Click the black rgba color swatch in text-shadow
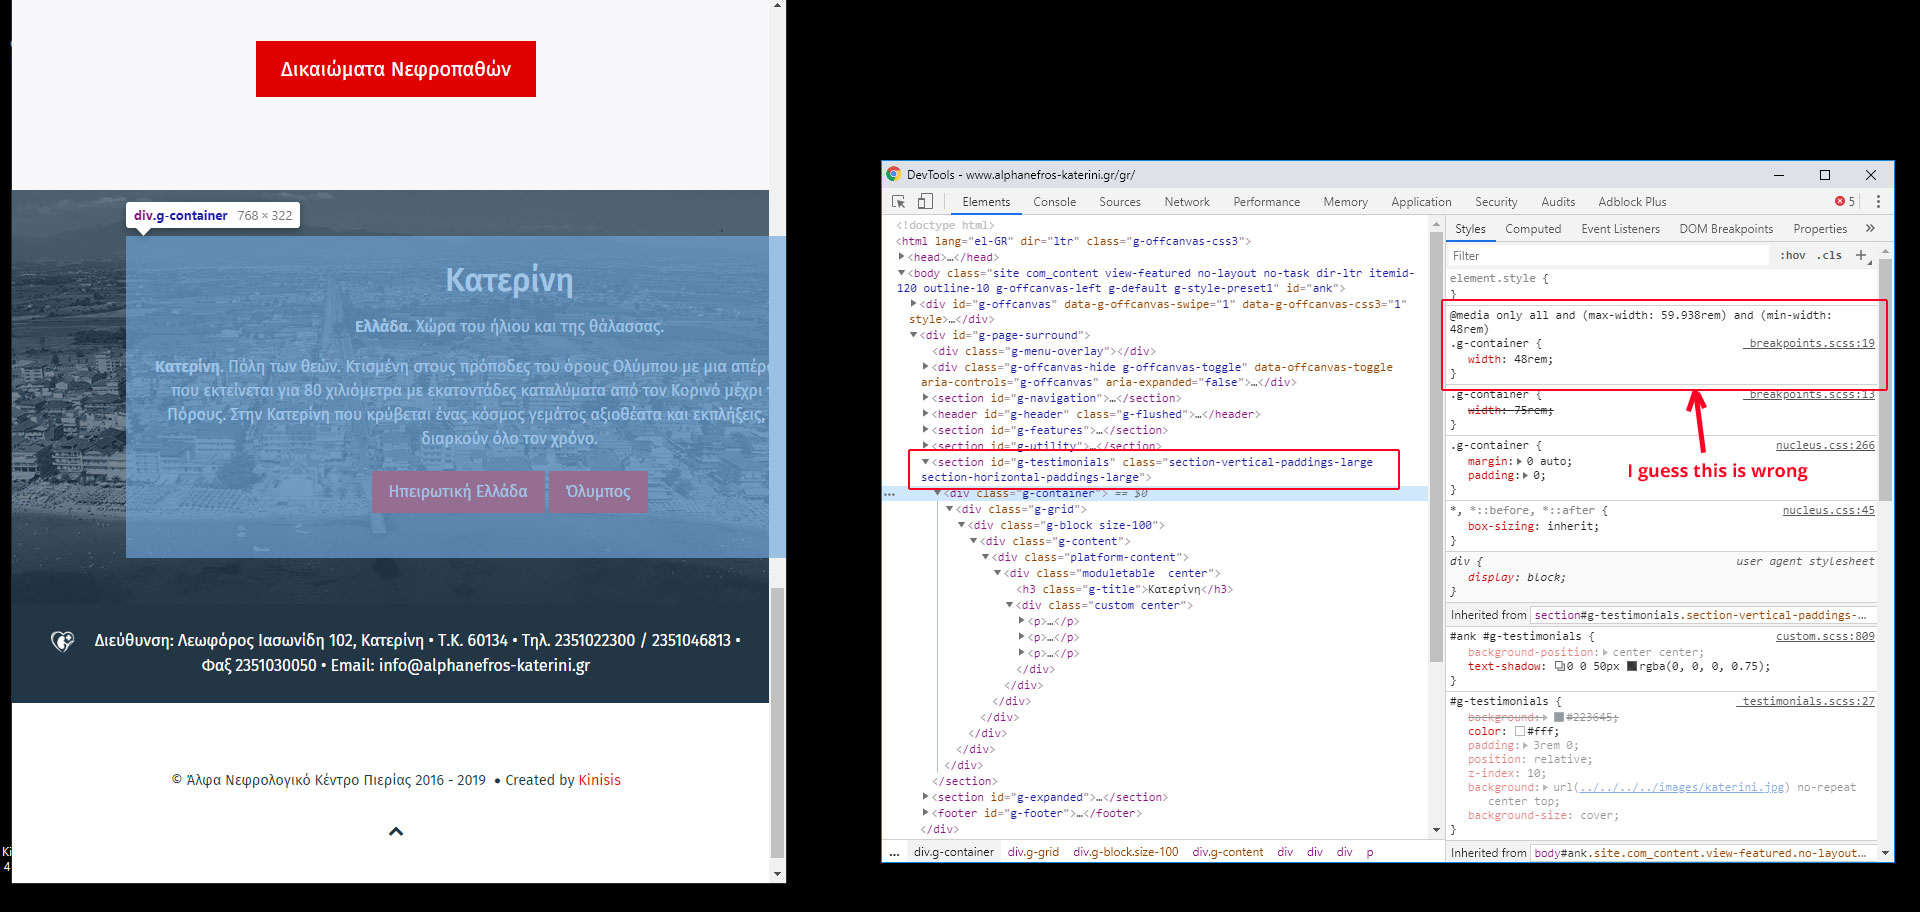Image resolution: width=1920 pixels, height=912 pixels. tap(1632, 666)
